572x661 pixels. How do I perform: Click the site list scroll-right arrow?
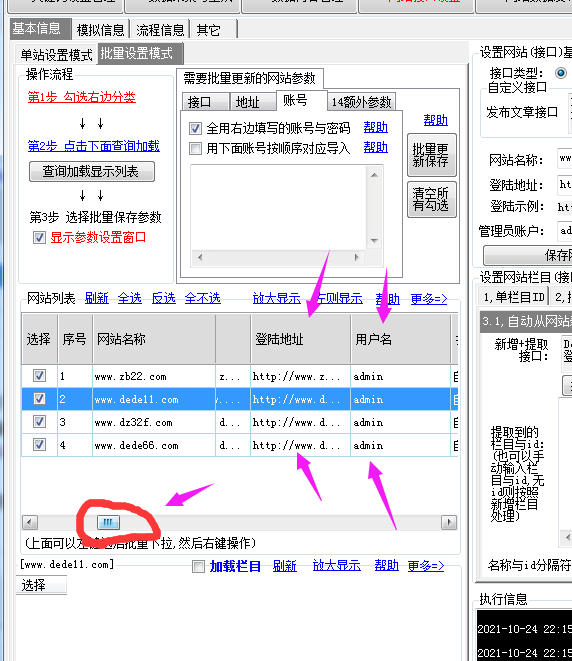[449, 523]
